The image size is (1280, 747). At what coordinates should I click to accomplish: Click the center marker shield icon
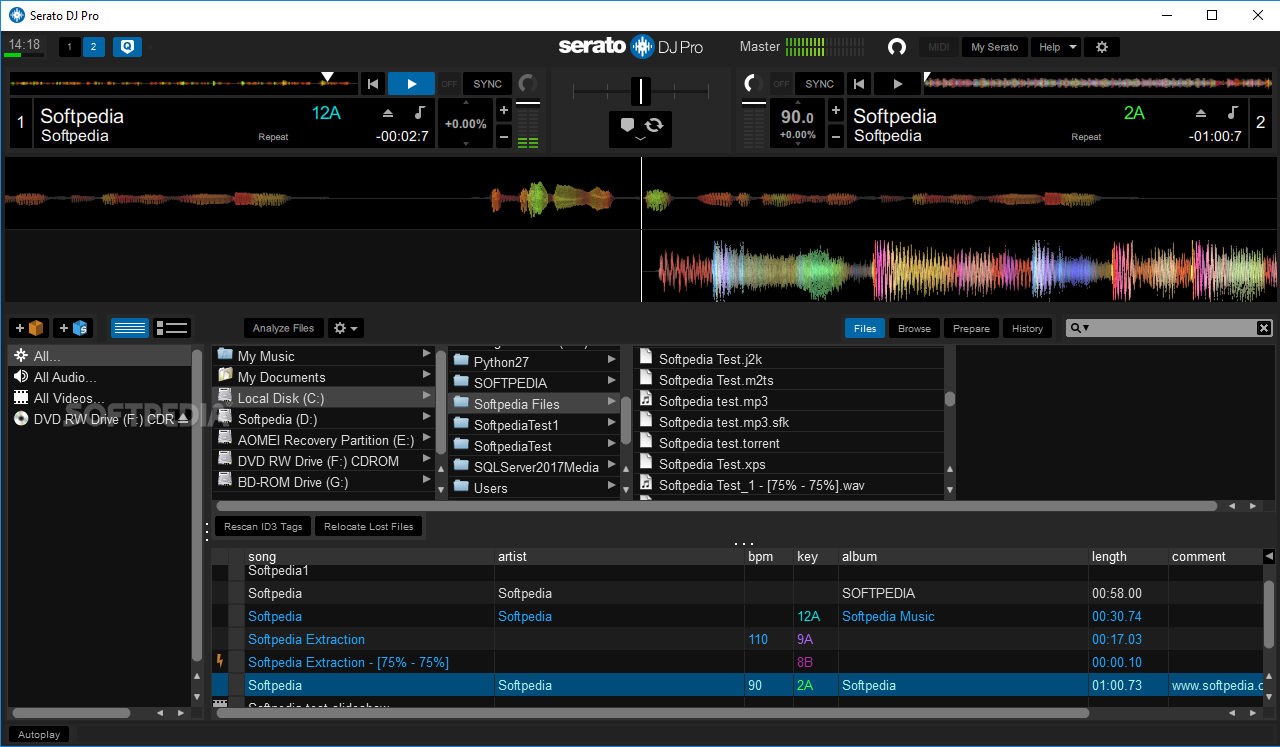click(627, 125)
